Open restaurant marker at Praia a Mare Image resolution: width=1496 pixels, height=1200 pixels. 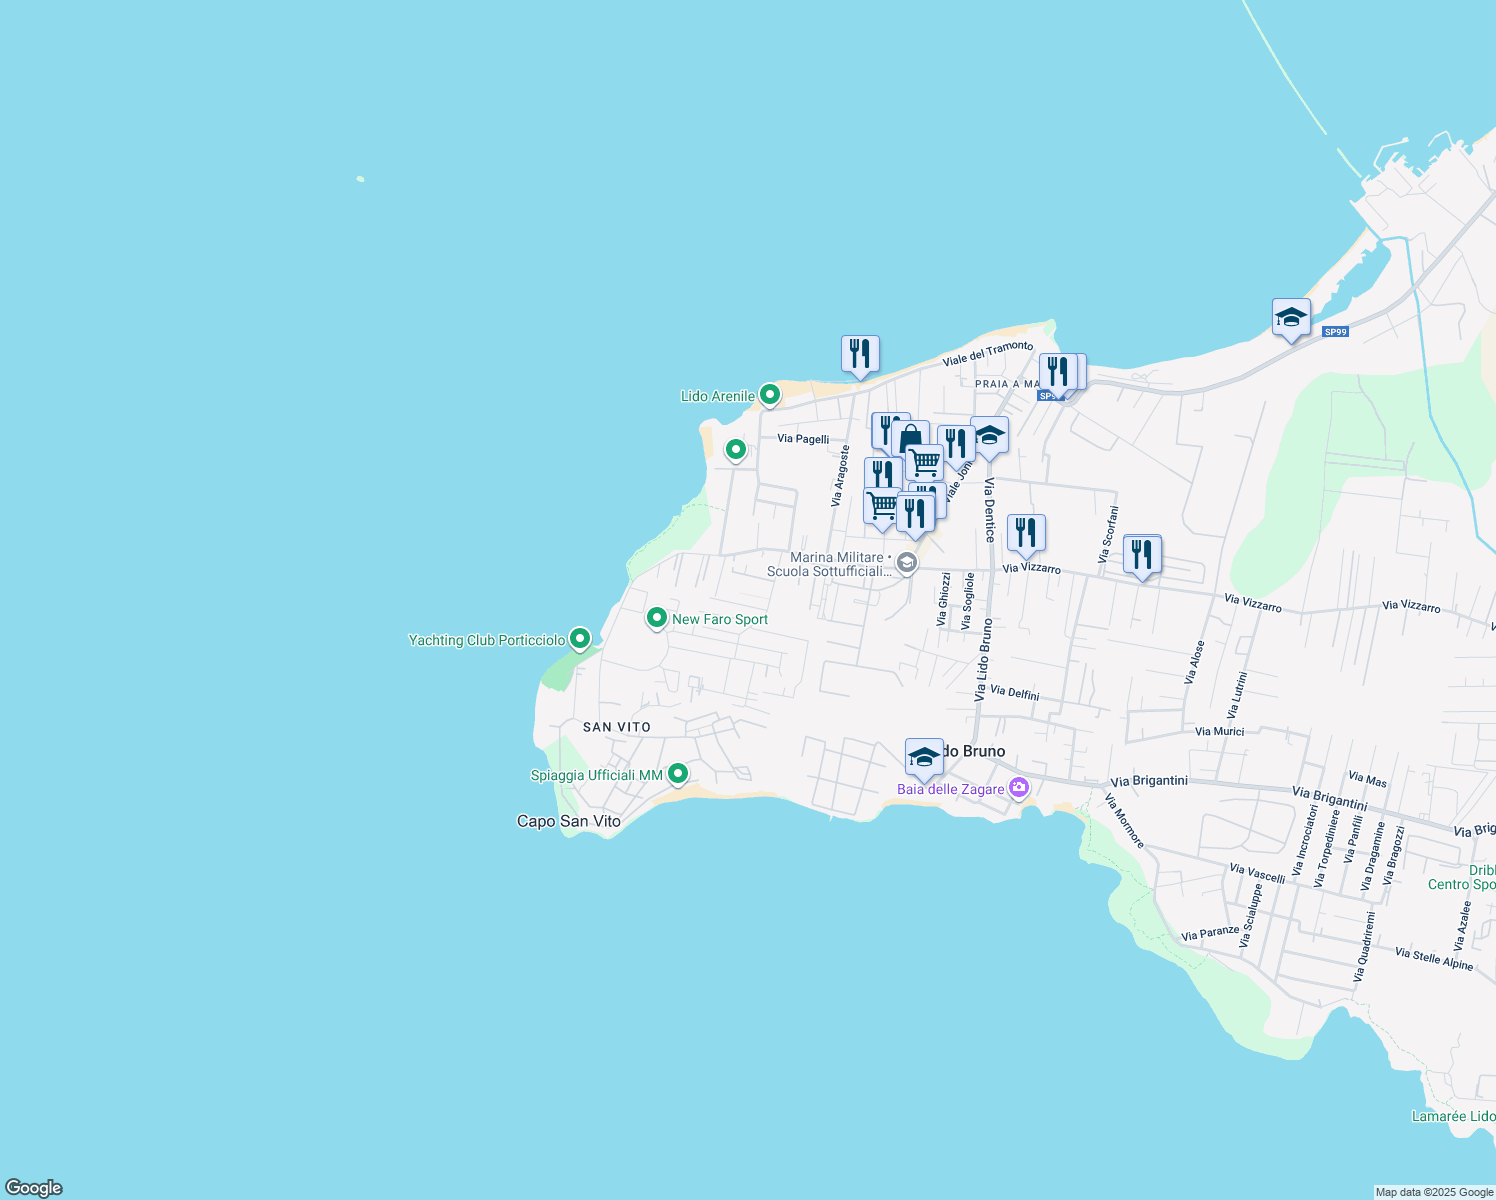1058,373
